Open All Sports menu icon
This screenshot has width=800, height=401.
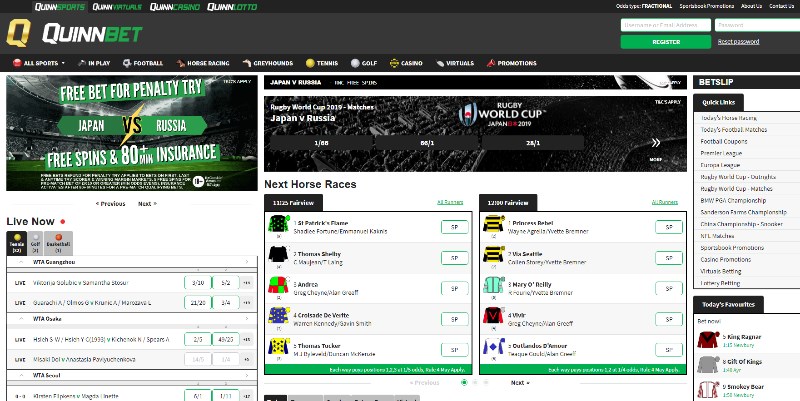click(x=17, y=63)
